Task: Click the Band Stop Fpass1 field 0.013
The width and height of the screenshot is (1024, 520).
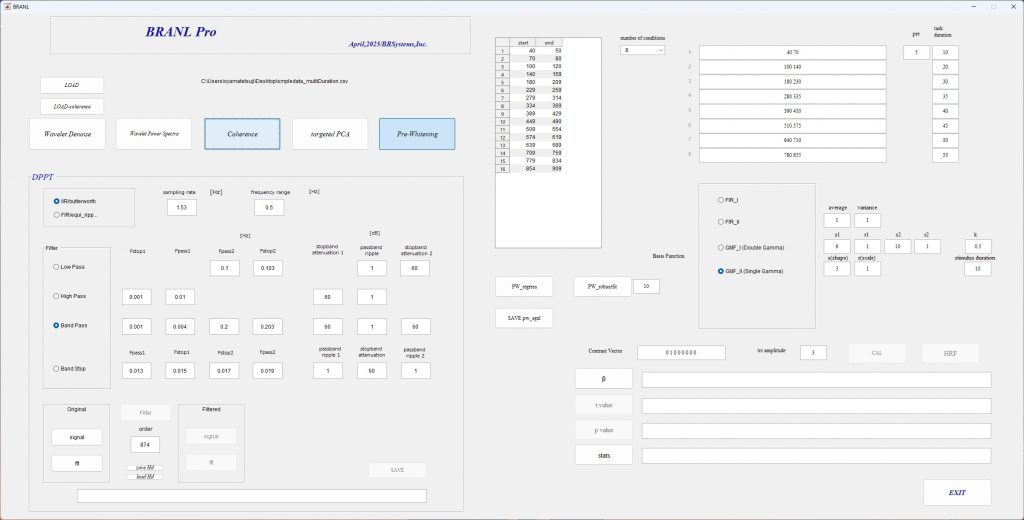Action: [136, 371]
